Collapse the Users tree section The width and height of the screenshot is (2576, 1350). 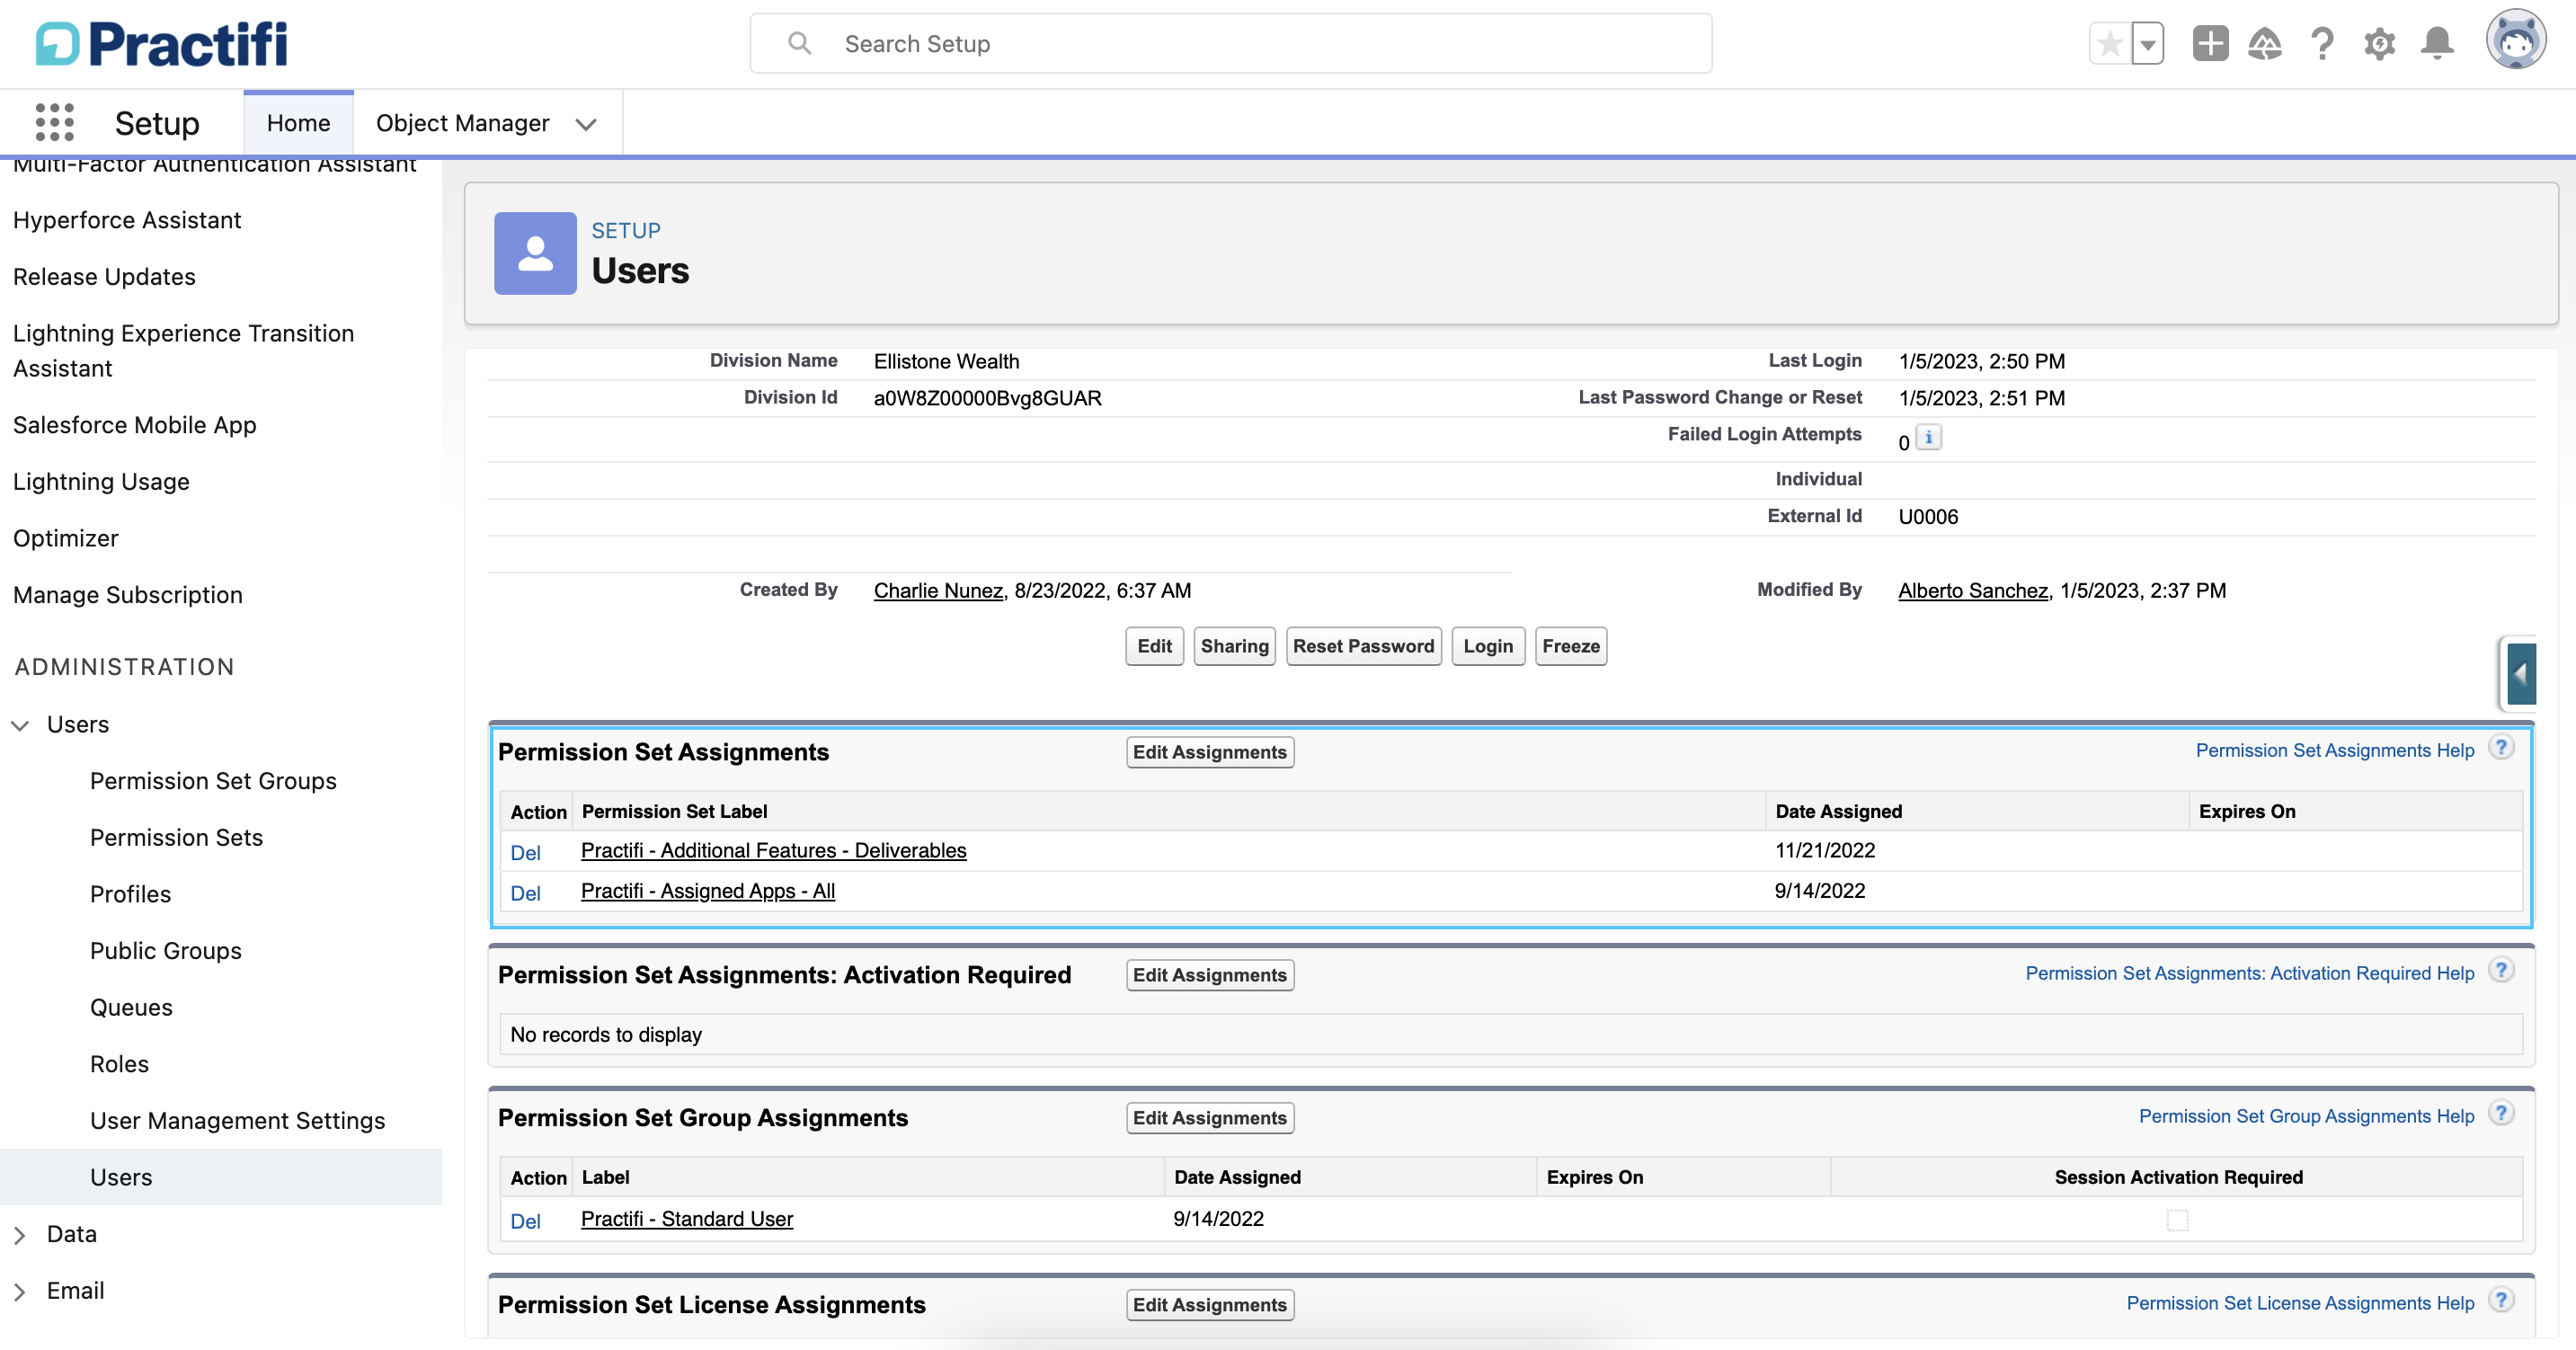[20, 725]
